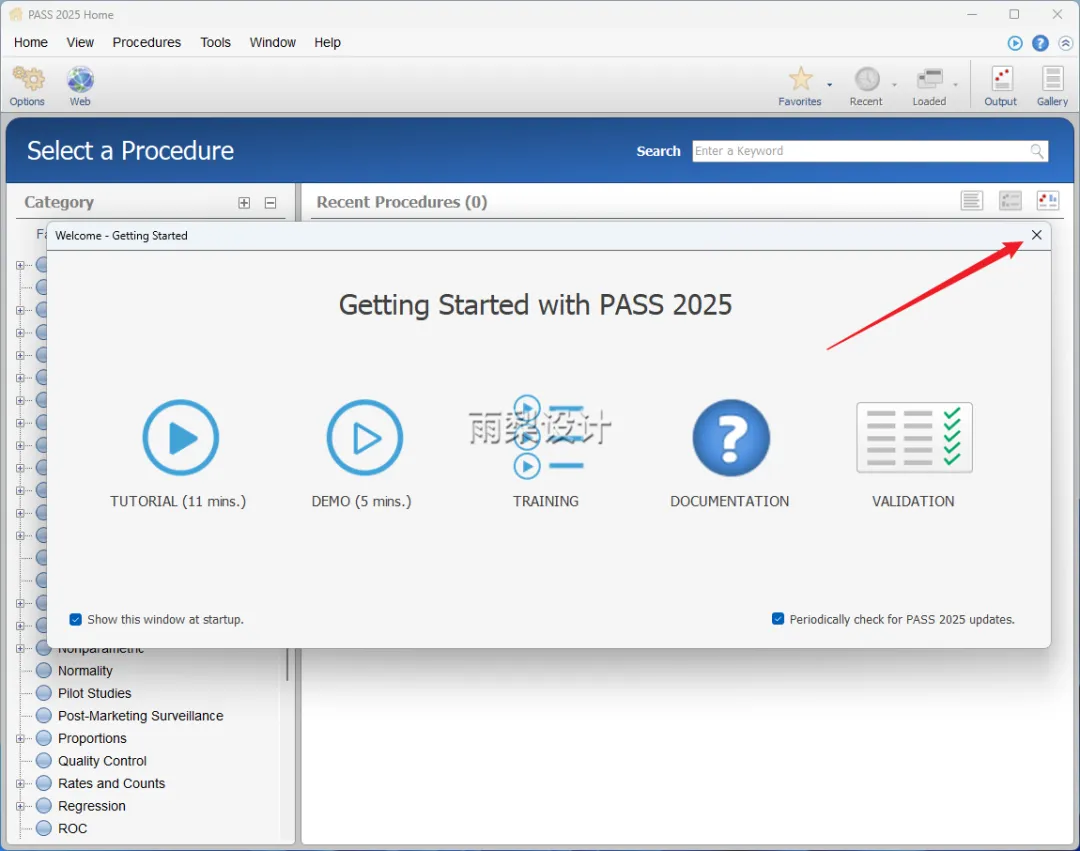Open the DOCUMENTATION question mark icon
The width and height of the screenshot is (1080, 851).
[x=731, y=437]
